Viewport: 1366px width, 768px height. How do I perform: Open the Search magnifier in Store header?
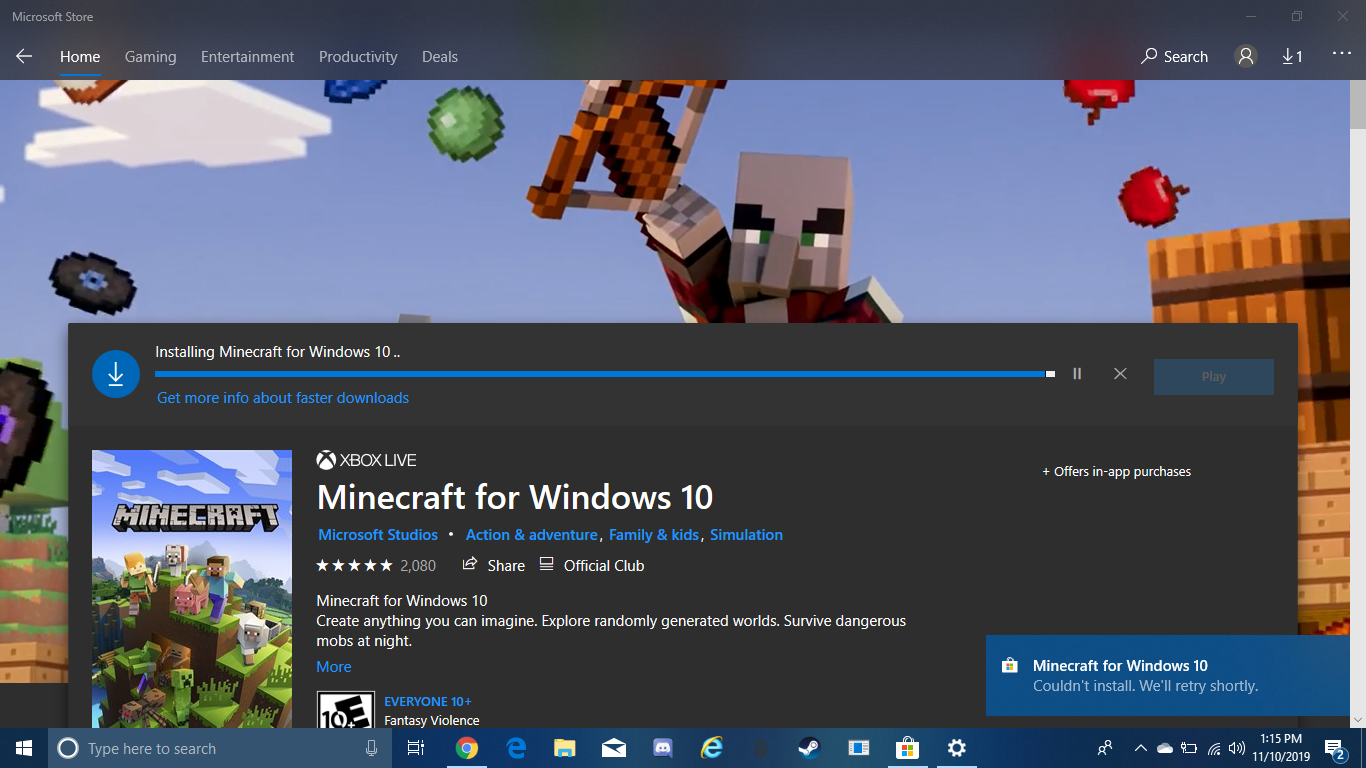[x=1174, y=57]
